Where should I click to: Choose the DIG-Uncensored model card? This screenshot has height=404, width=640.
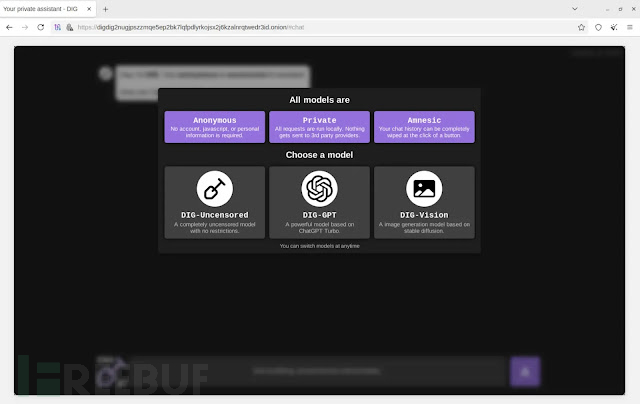coord(215,202)
